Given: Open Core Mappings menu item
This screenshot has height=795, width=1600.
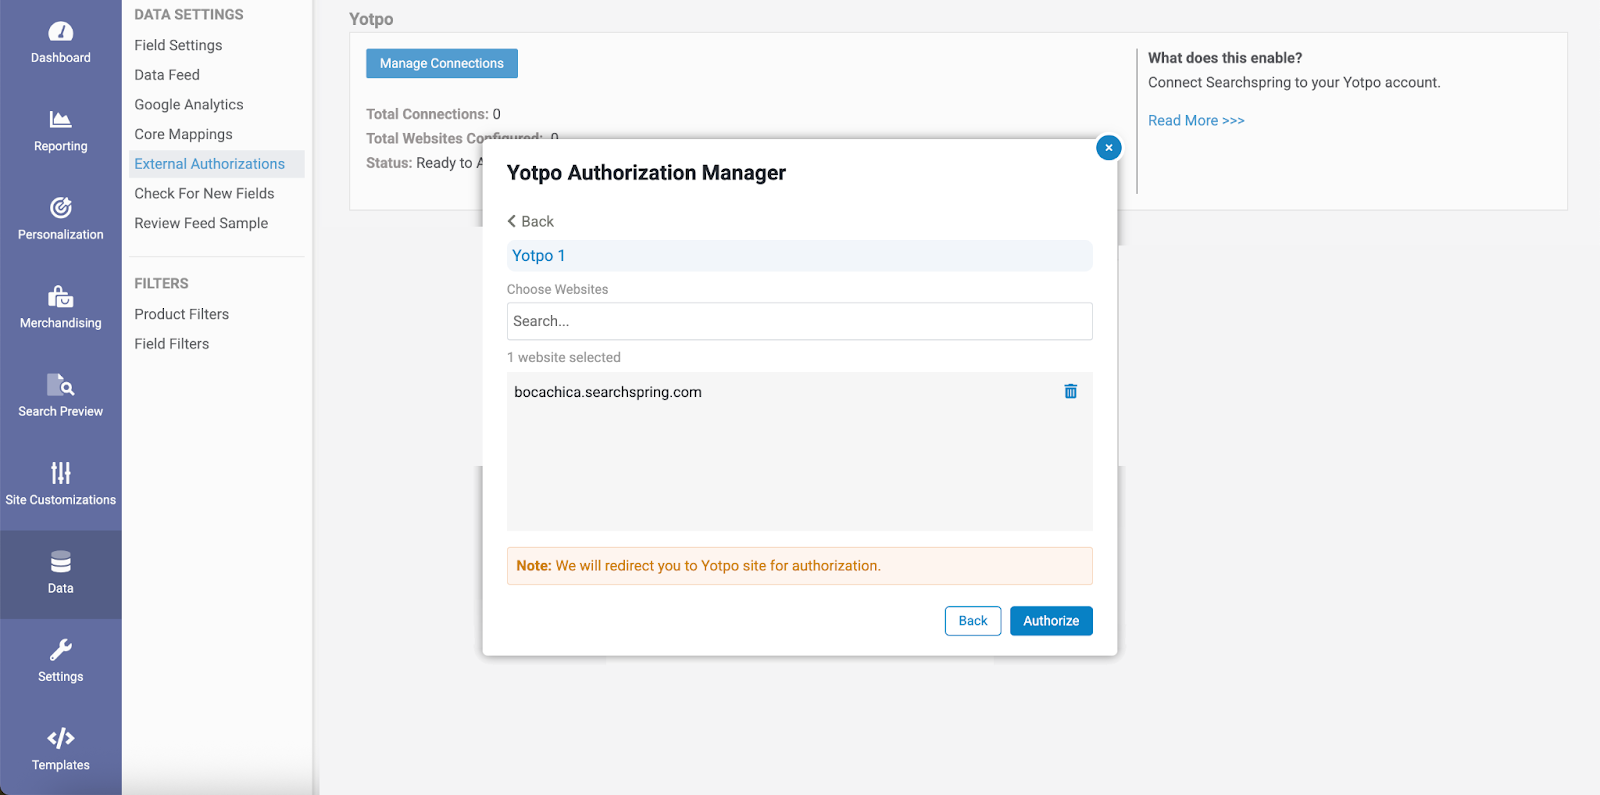Looking at the screenshot, I should (x=183, y=134).
